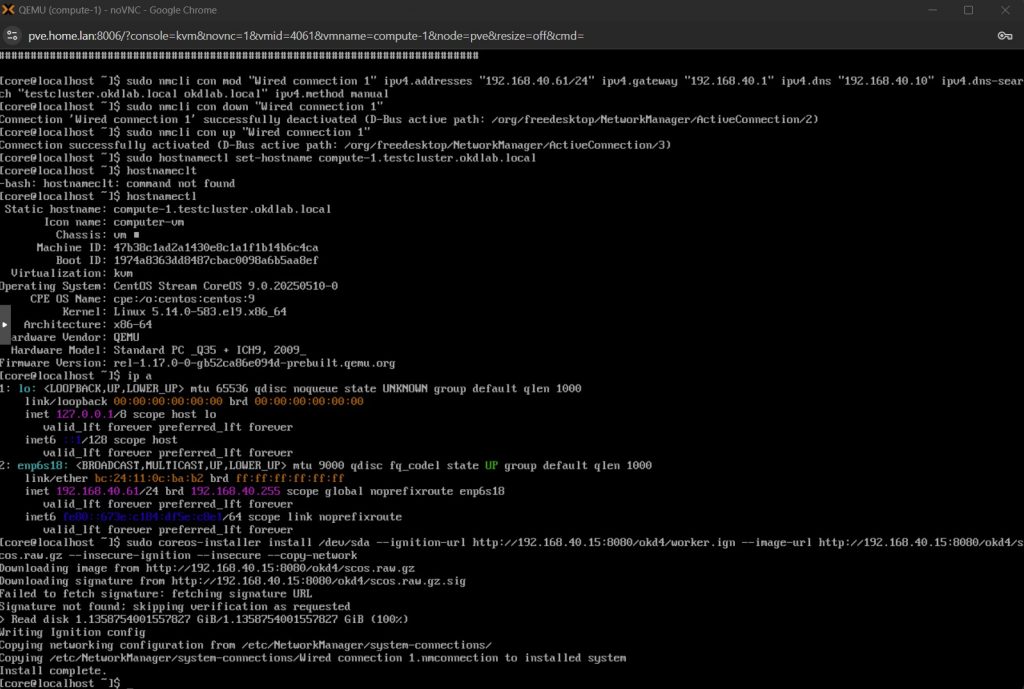
Task: Click the Proxmox logo in the title bar
Action: 11,10
